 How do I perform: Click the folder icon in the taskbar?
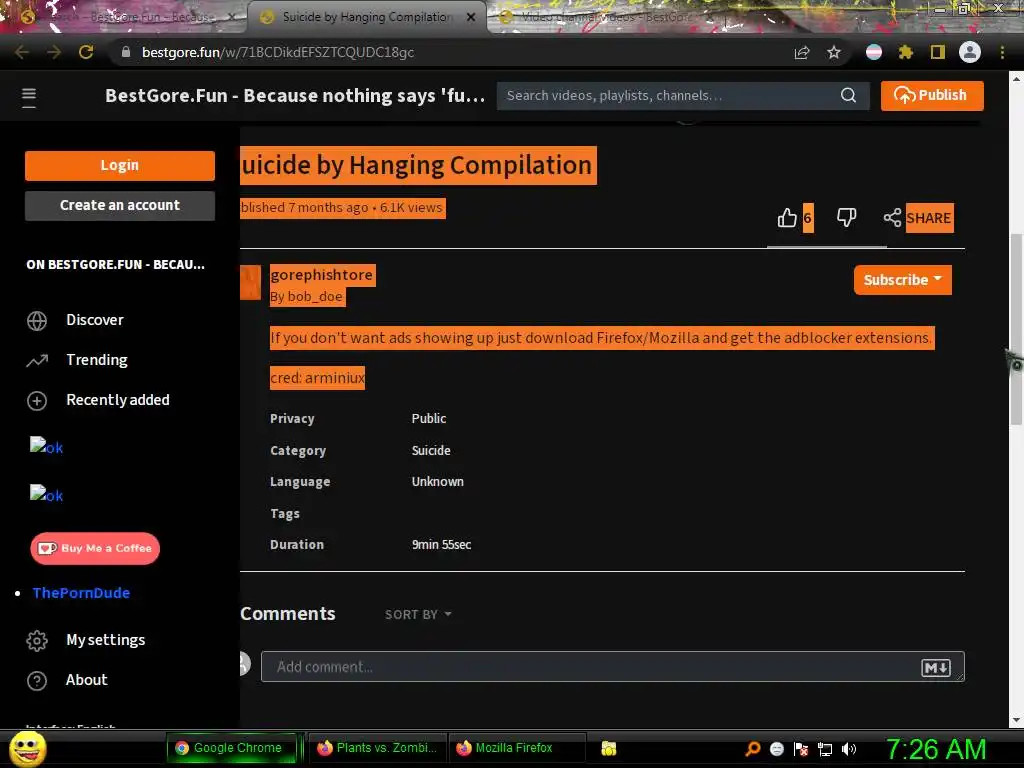coord(609,748)
